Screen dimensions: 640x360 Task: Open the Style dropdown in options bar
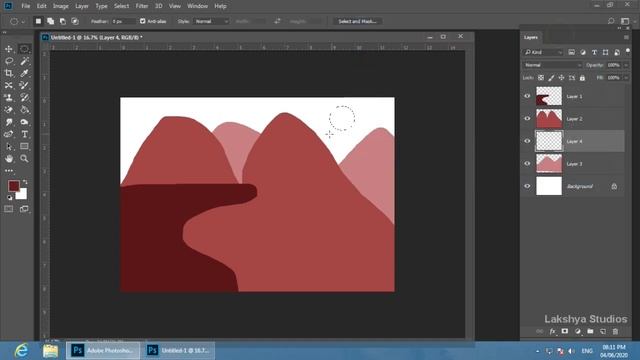tap(211, 21)
